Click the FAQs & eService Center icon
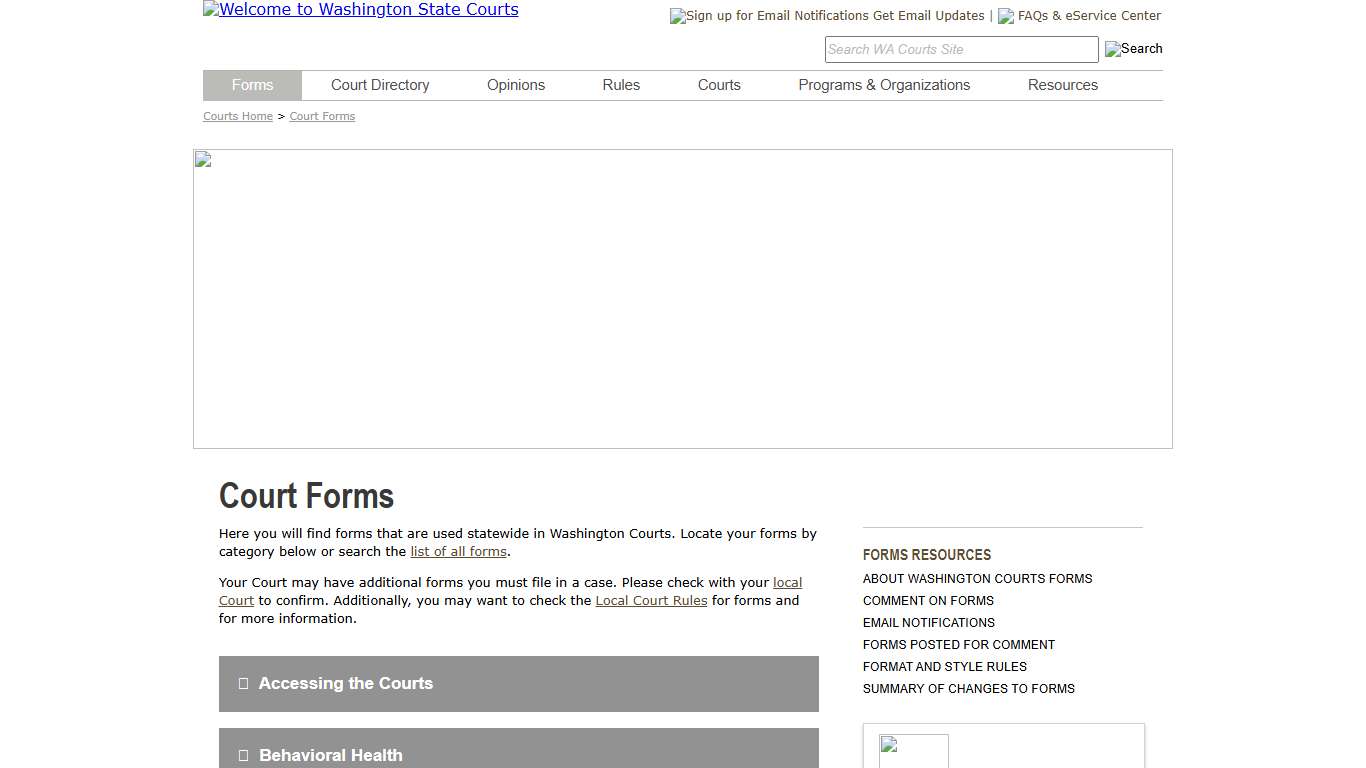The width and height of the screenshot is (1366, 768). (x=1005, y=16)
